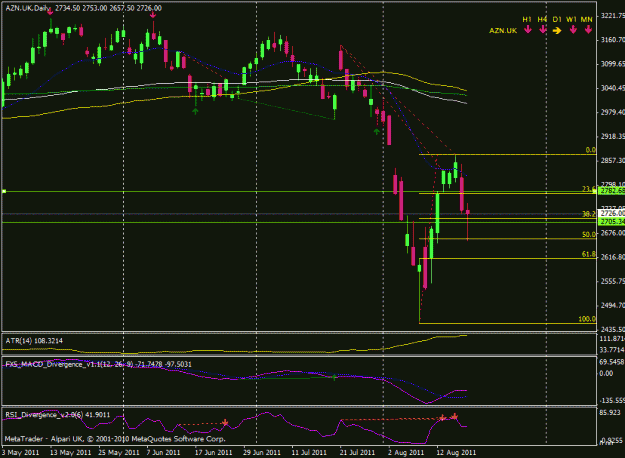
Task: Click the Fibonacci 0.0 level label
Action: [x=591, y=150]
